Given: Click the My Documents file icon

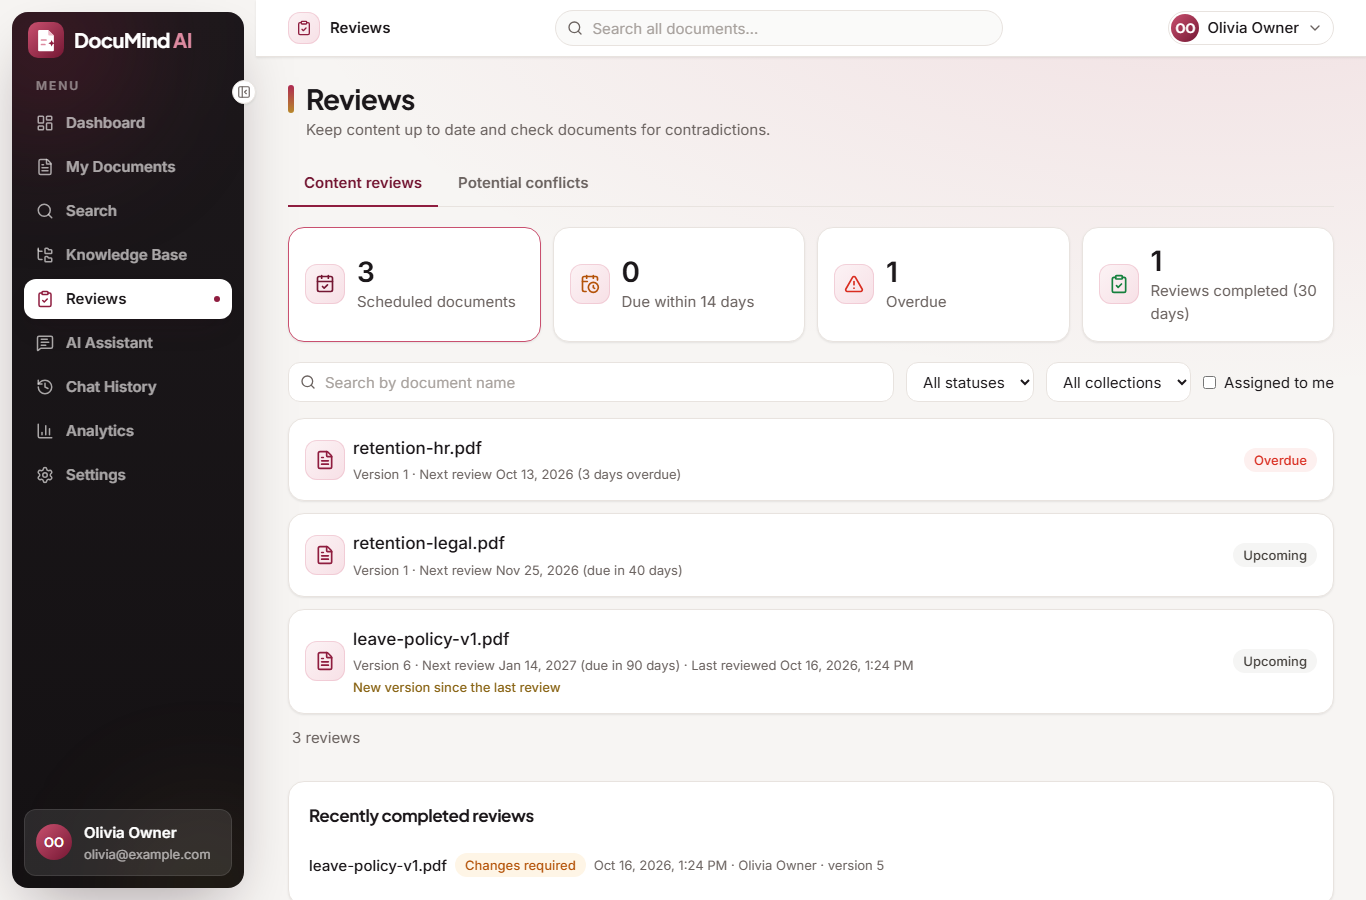Looking at the screenshot, I should 45,167.
